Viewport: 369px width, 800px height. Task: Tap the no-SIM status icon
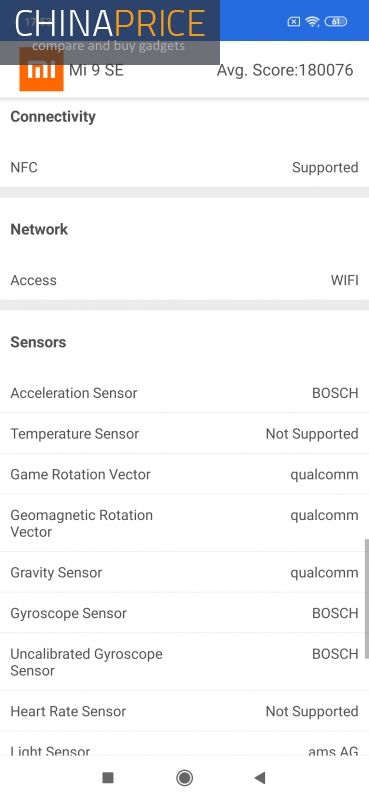tap(293, 21)
